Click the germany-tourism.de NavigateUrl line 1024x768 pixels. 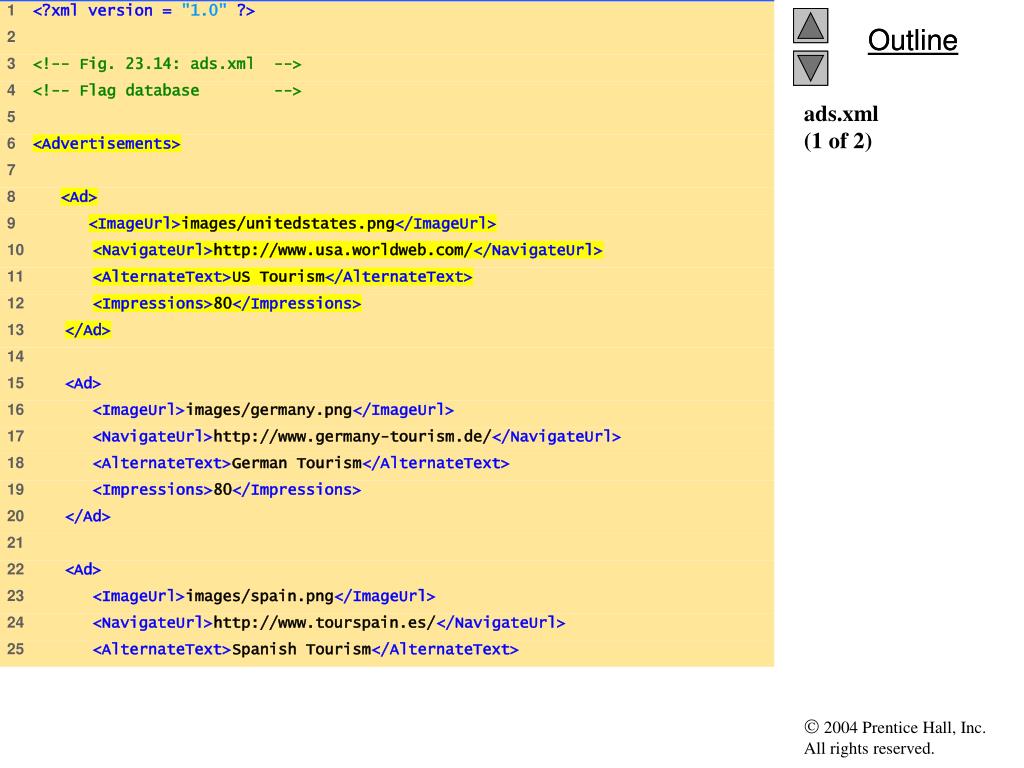tap(357, 436)
